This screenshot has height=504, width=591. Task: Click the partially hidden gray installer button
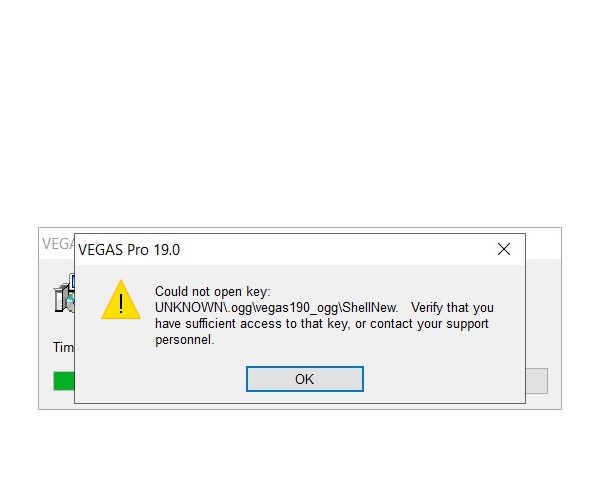click(537, 381)
